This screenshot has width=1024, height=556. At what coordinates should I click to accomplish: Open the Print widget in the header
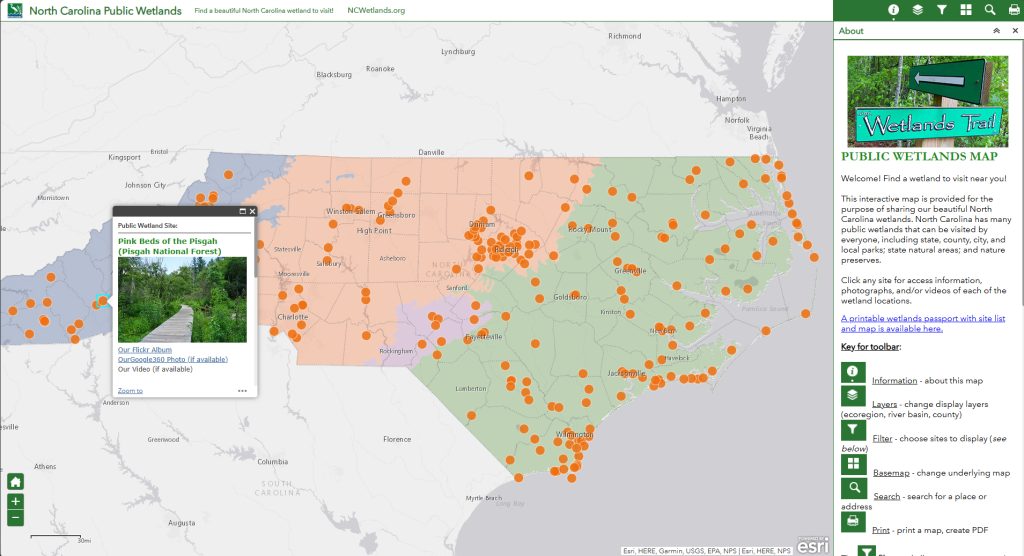(1014, 10)
